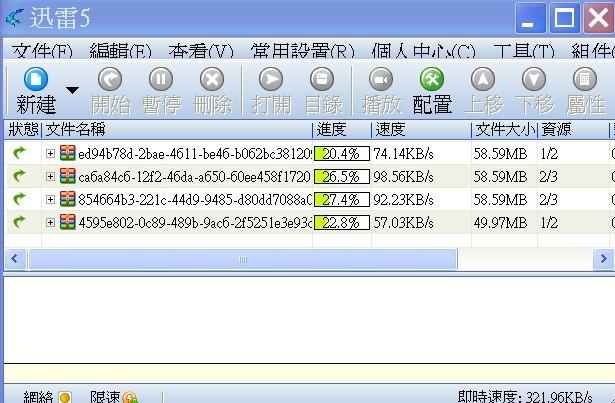615x403 pixels.
Task: Click the downloading status arrow of 4595e802 row
Action: [19, 222]
